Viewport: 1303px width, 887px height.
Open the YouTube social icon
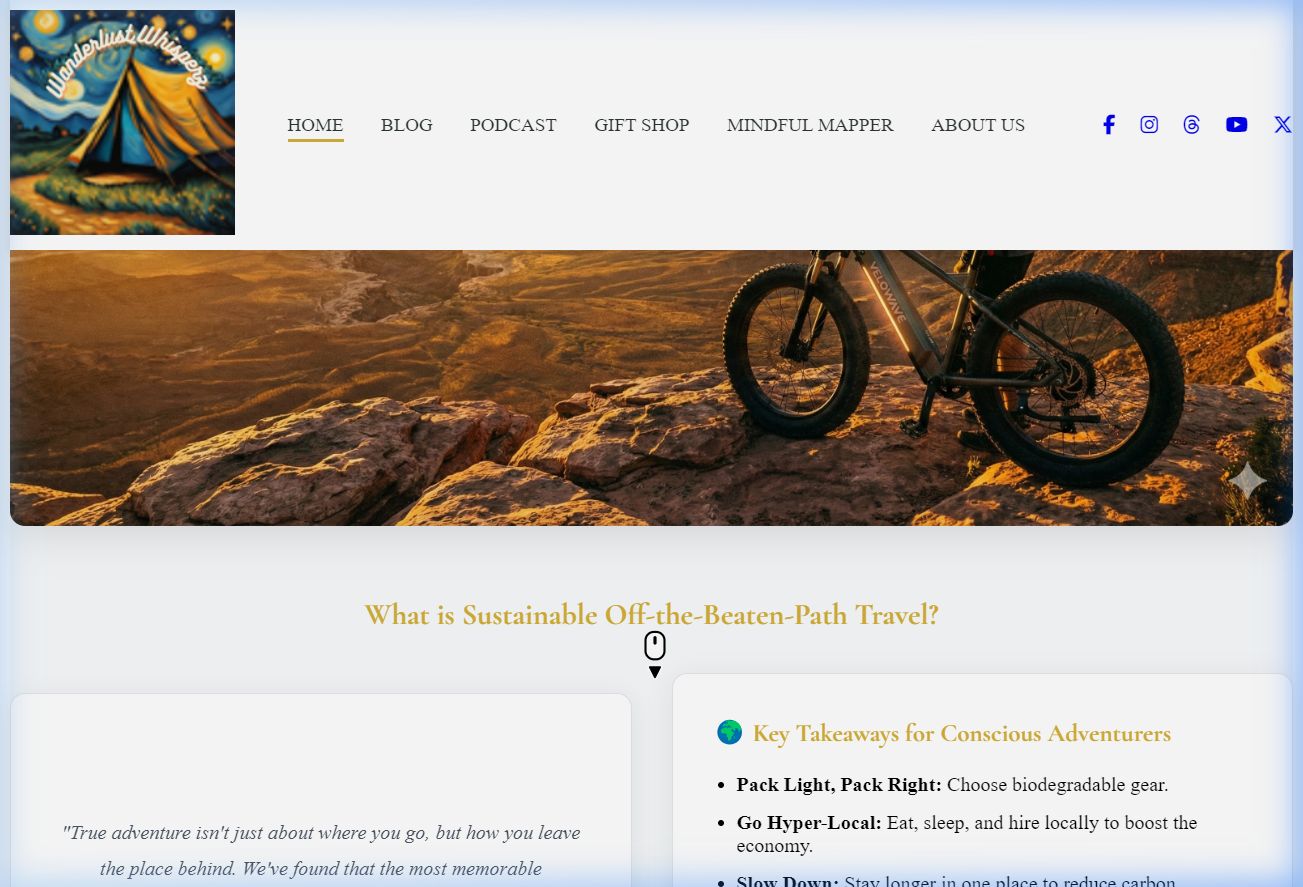pos(1237,125)
